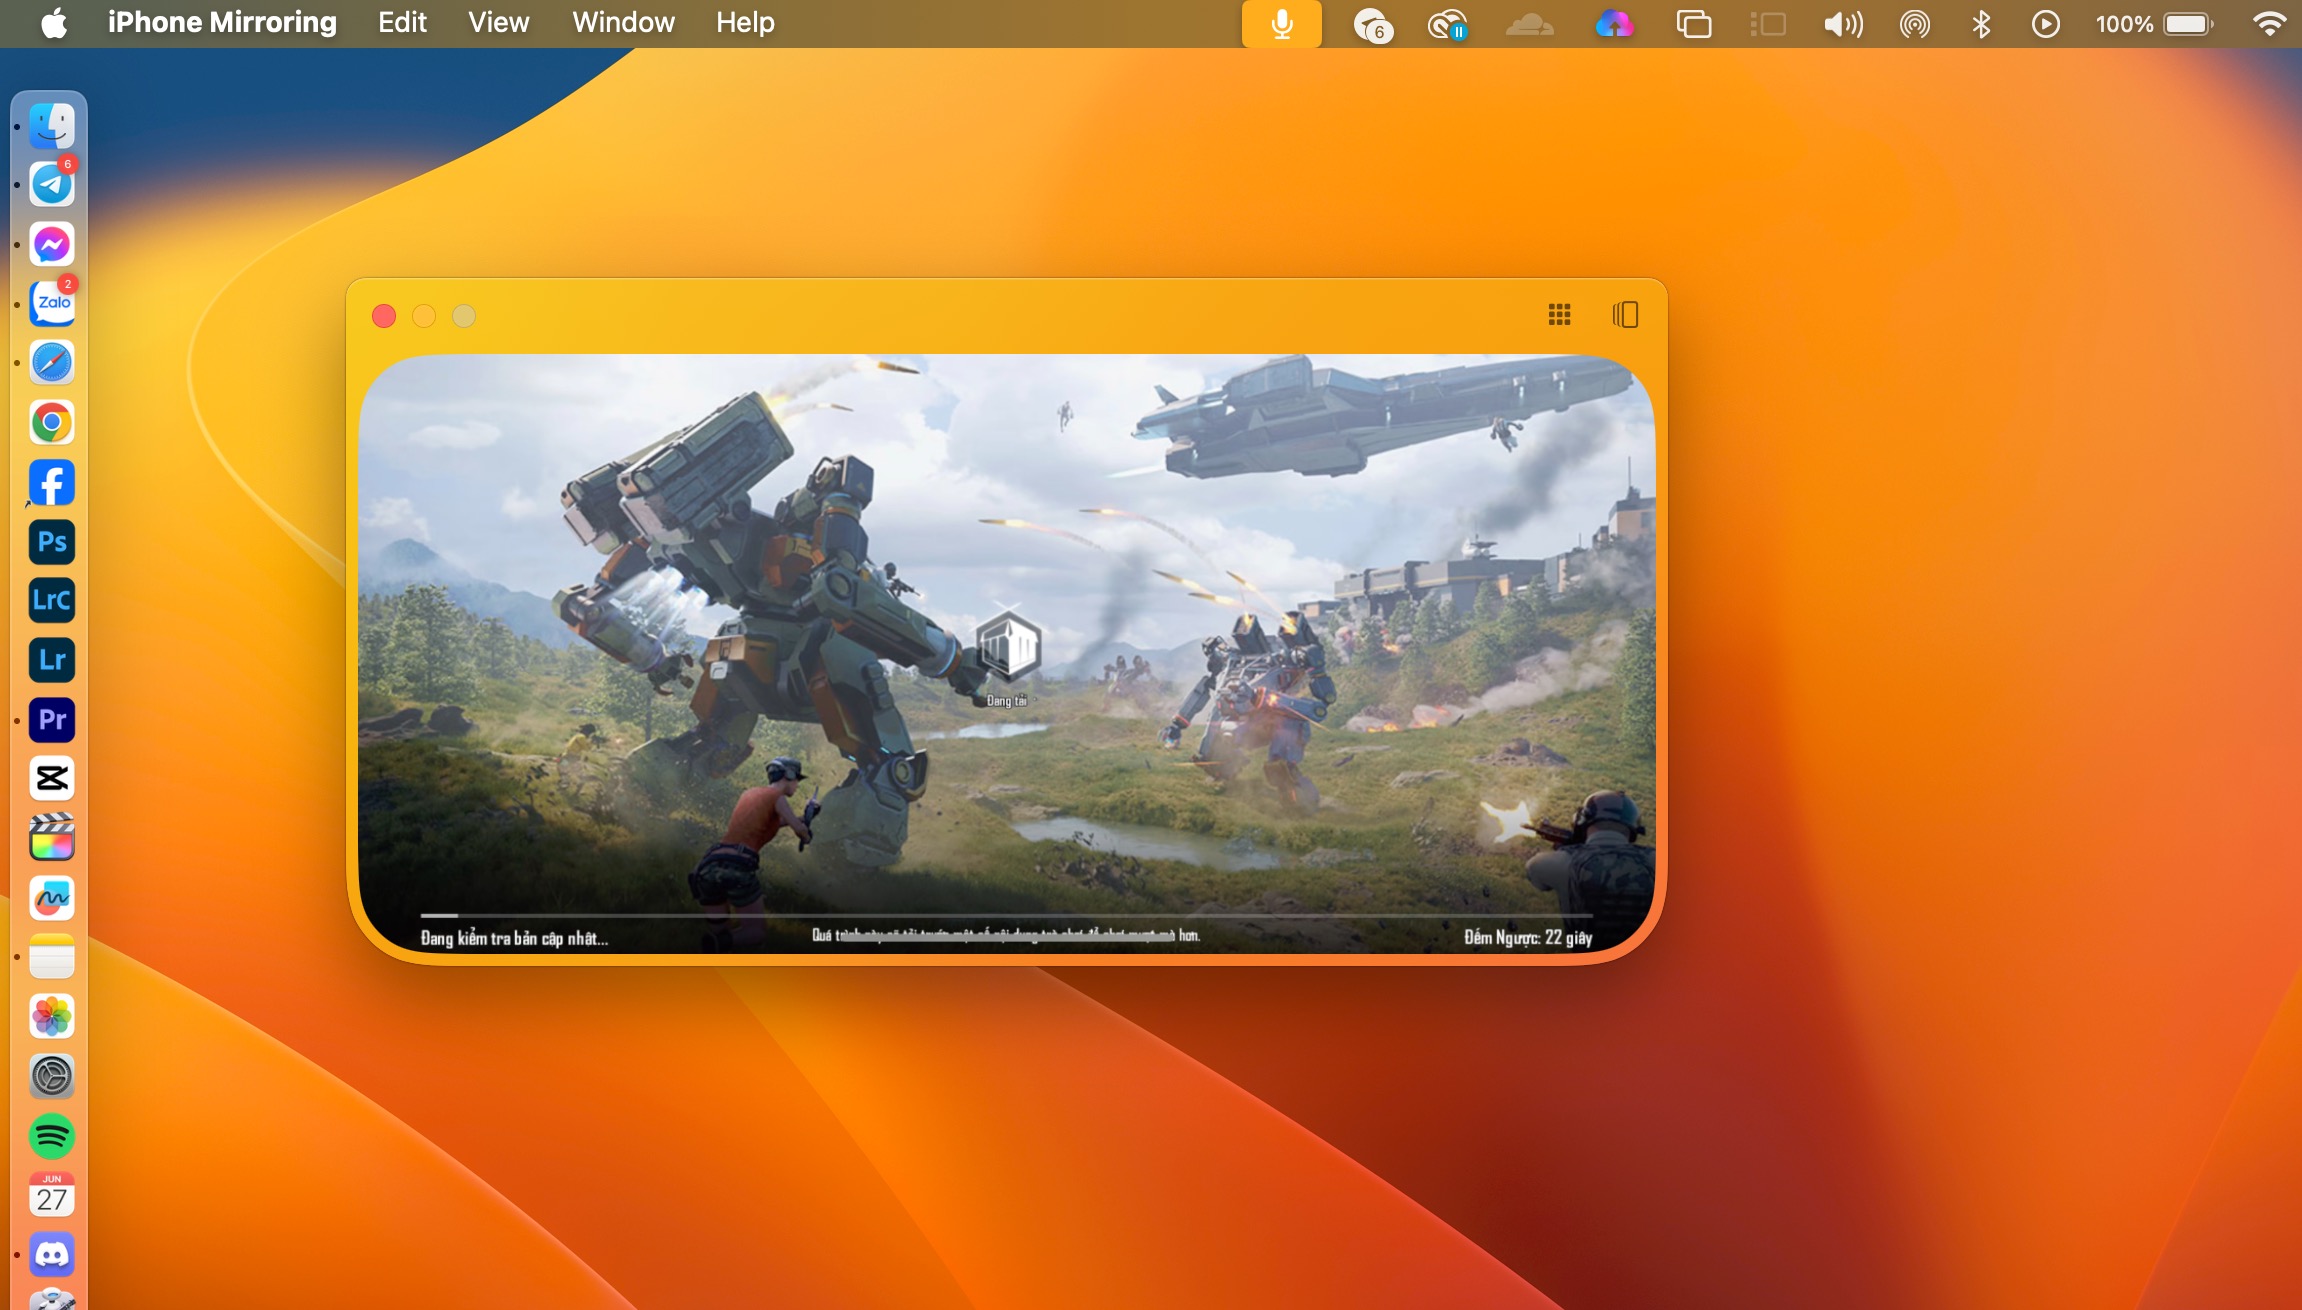Open Lightroom Classic dock icon
Screen dimensions: 2302x1310
tap(52, 601)
